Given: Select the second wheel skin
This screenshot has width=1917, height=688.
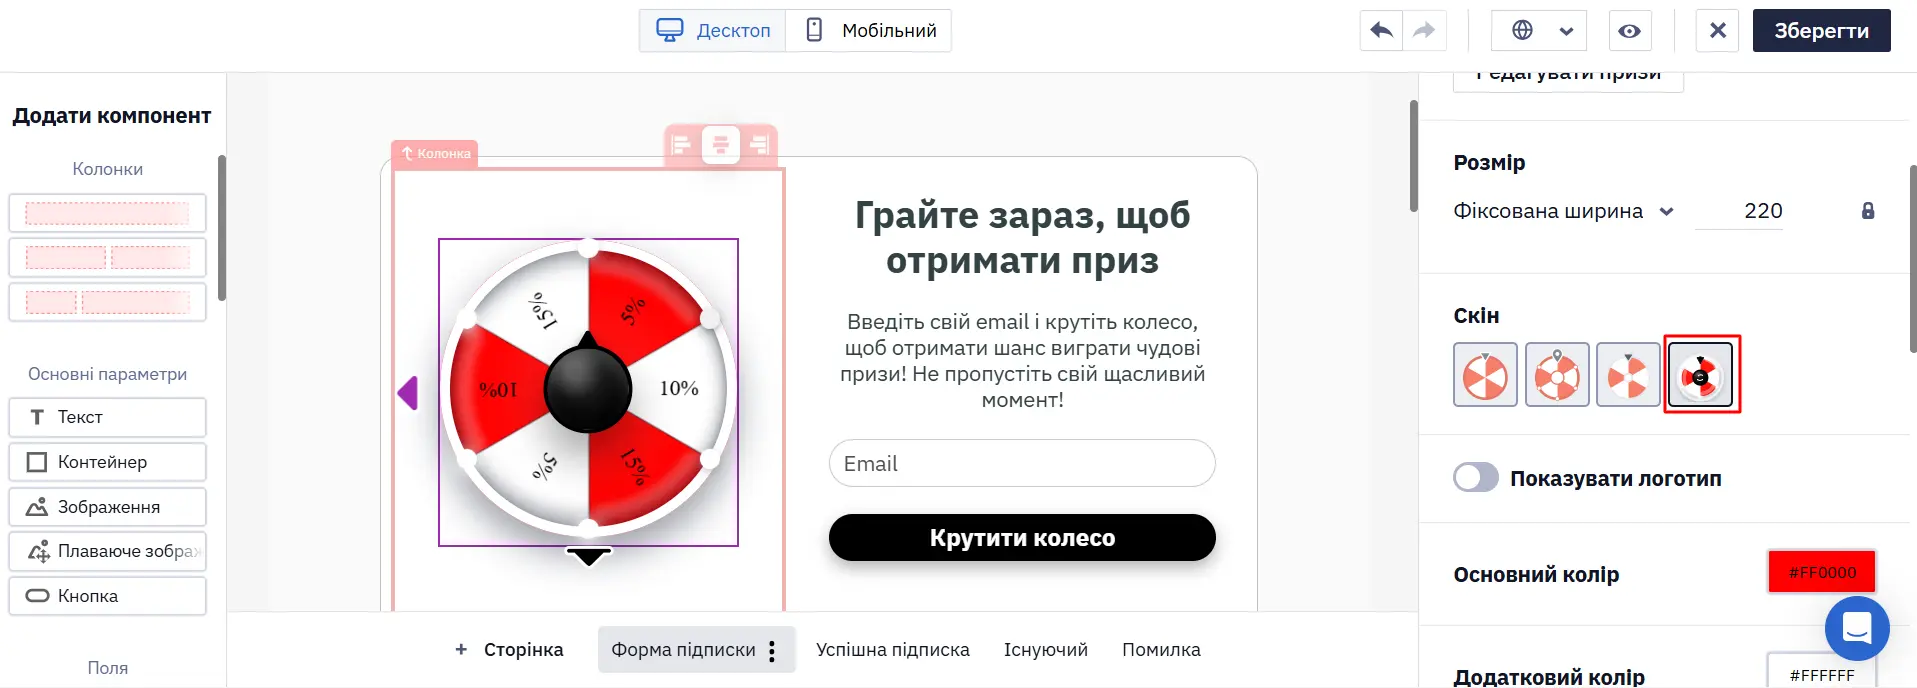Looking at the screenshot, I should pos(1557,374).
